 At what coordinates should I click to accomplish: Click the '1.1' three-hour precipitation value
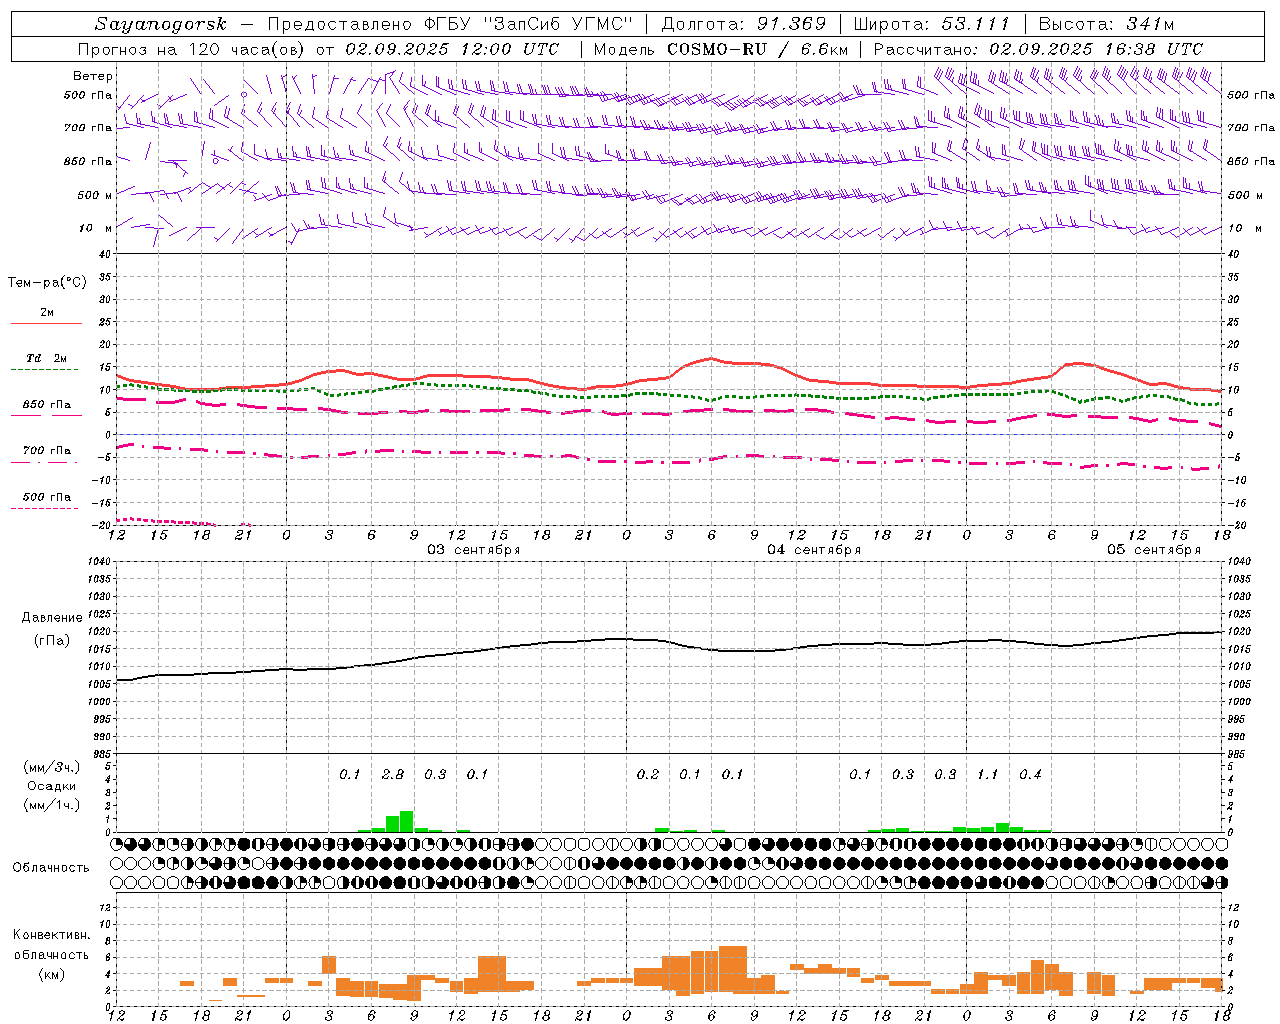coord(987,774)
